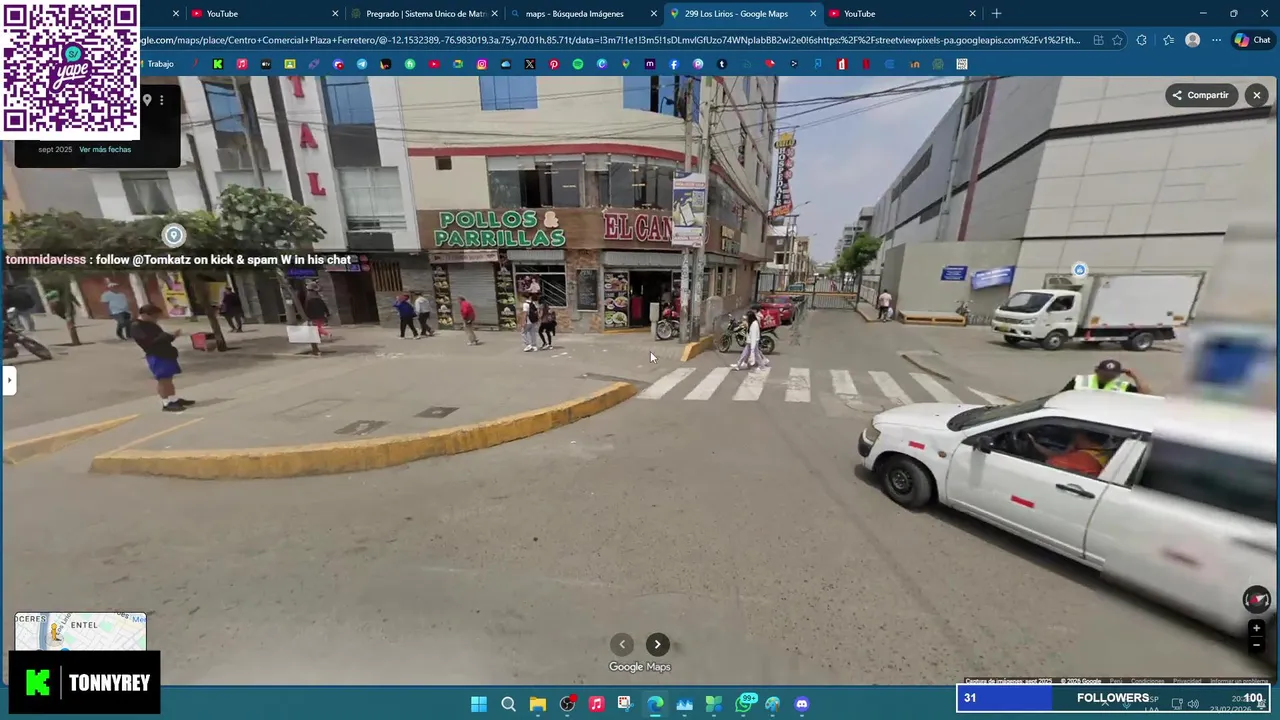1280x720 pixels.
Task: Open File Explorer from taskbar
Action: (x=538, y=704)
